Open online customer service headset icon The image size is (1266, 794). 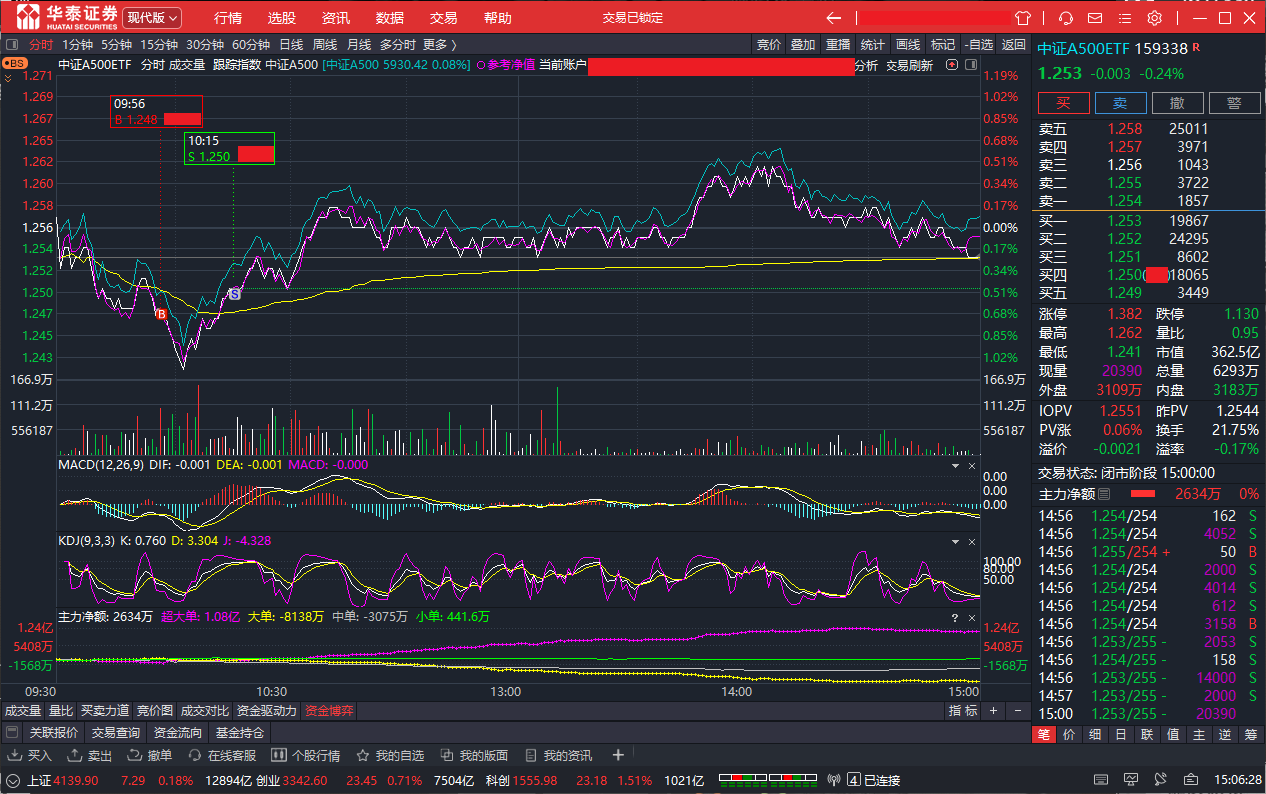point(1066,18)
